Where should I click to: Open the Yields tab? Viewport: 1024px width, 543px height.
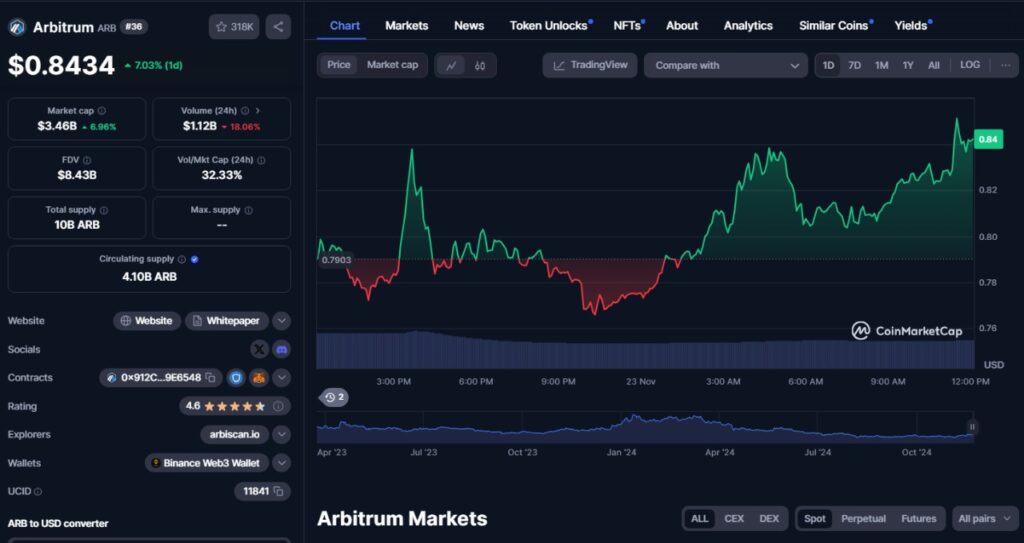912,25
